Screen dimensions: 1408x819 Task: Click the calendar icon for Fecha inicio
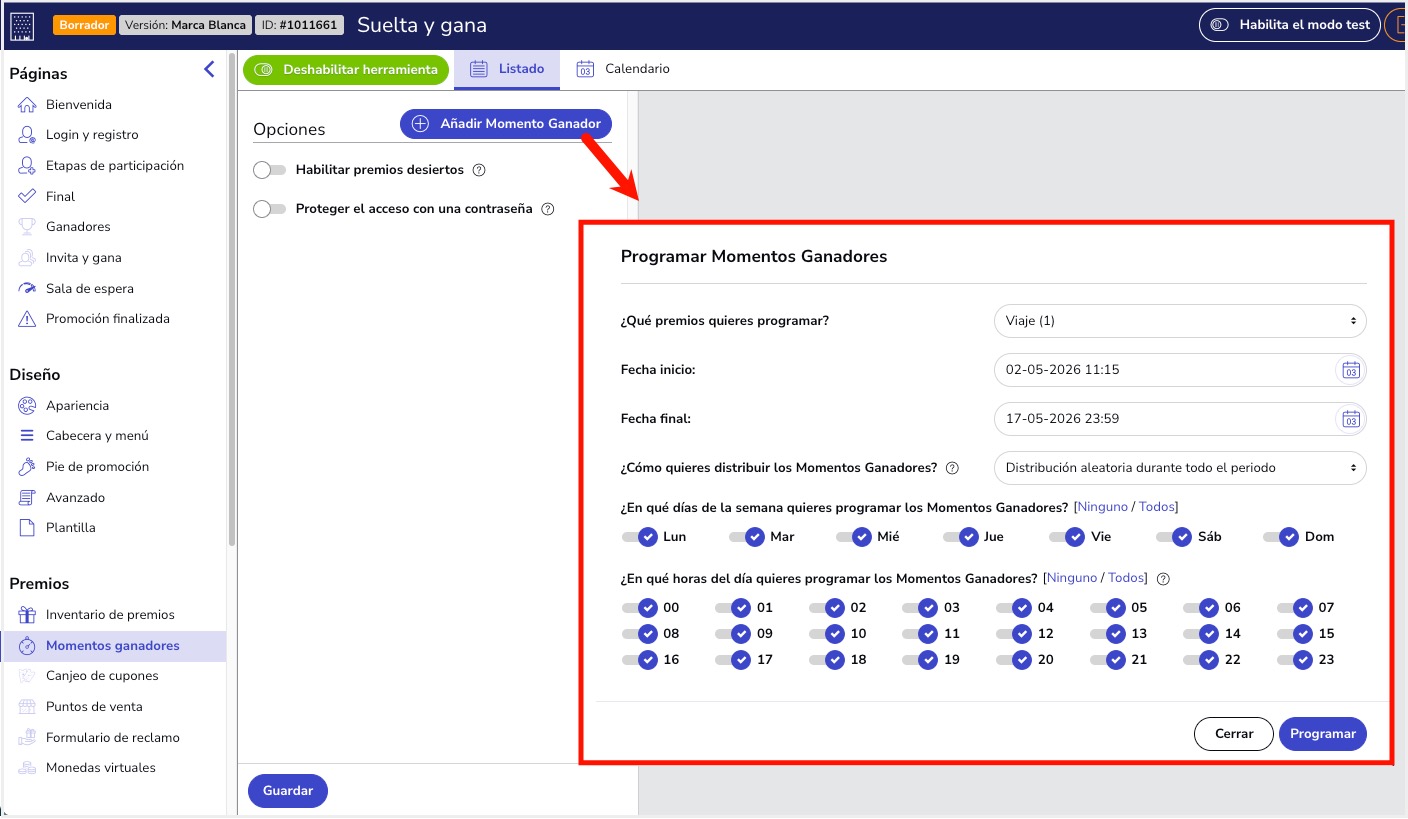(x=1350, y=370)
